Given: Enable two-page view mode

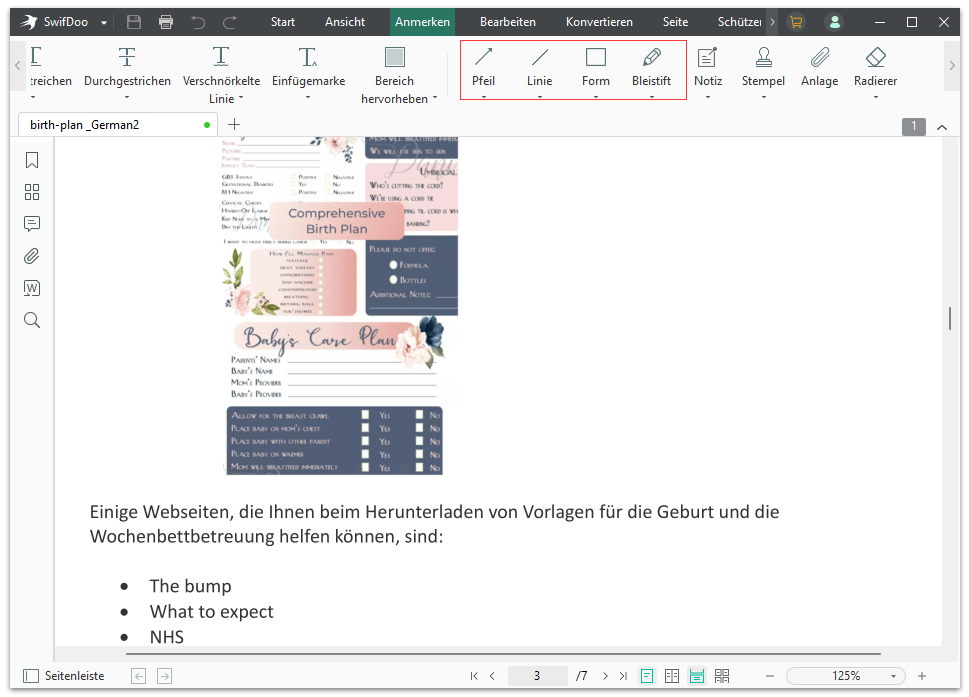Looking at the screenshot, I should pos(672,676).
